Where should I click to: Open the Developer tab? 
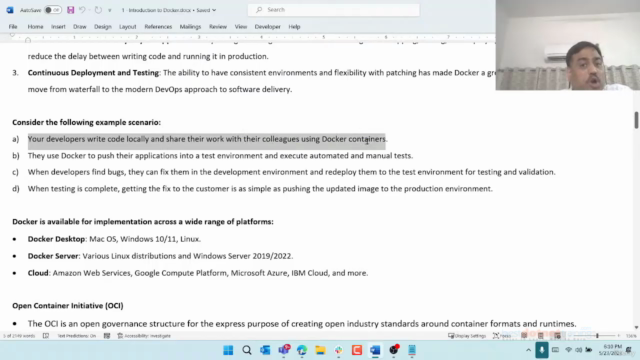(x=268, y=27)
